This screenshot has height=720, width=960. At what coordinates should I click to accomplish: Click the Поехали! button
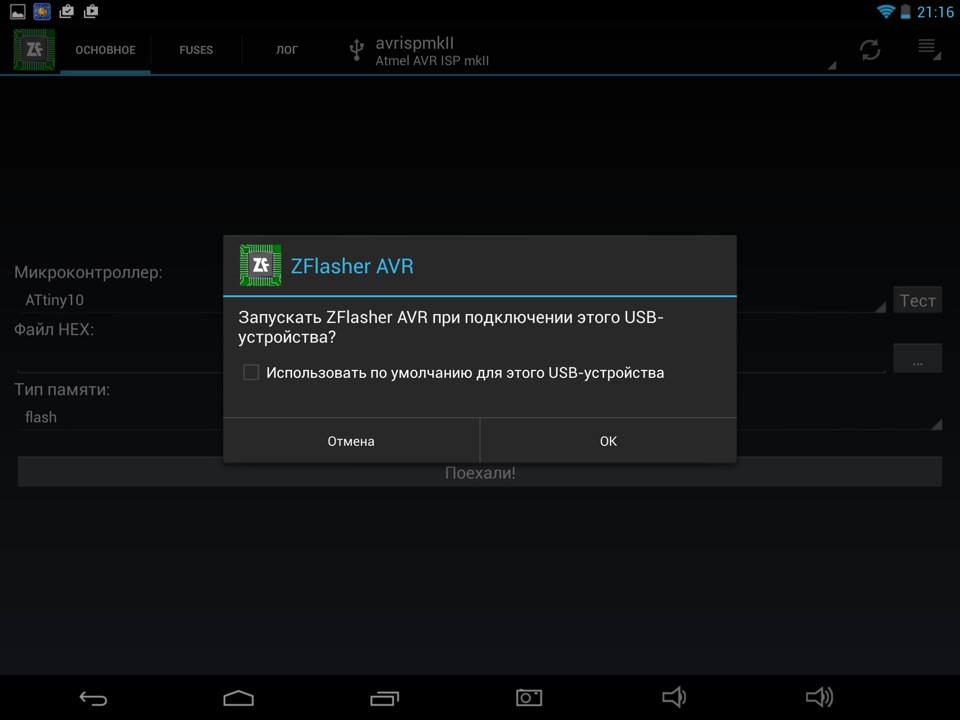(x=480, y=473)
